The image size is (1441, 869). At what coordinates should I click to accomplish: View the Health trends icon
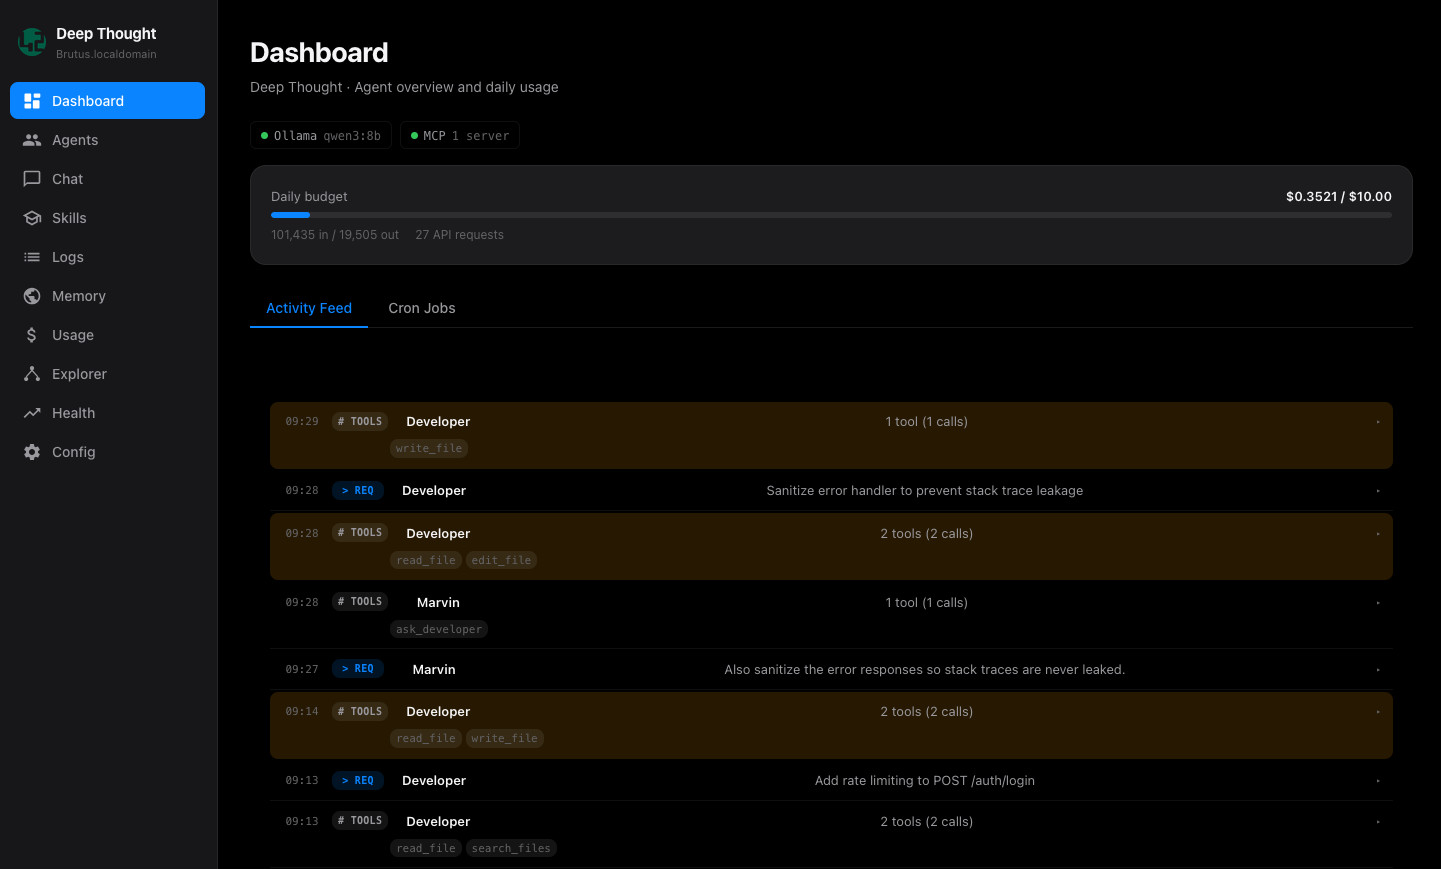tap(33, 413)
